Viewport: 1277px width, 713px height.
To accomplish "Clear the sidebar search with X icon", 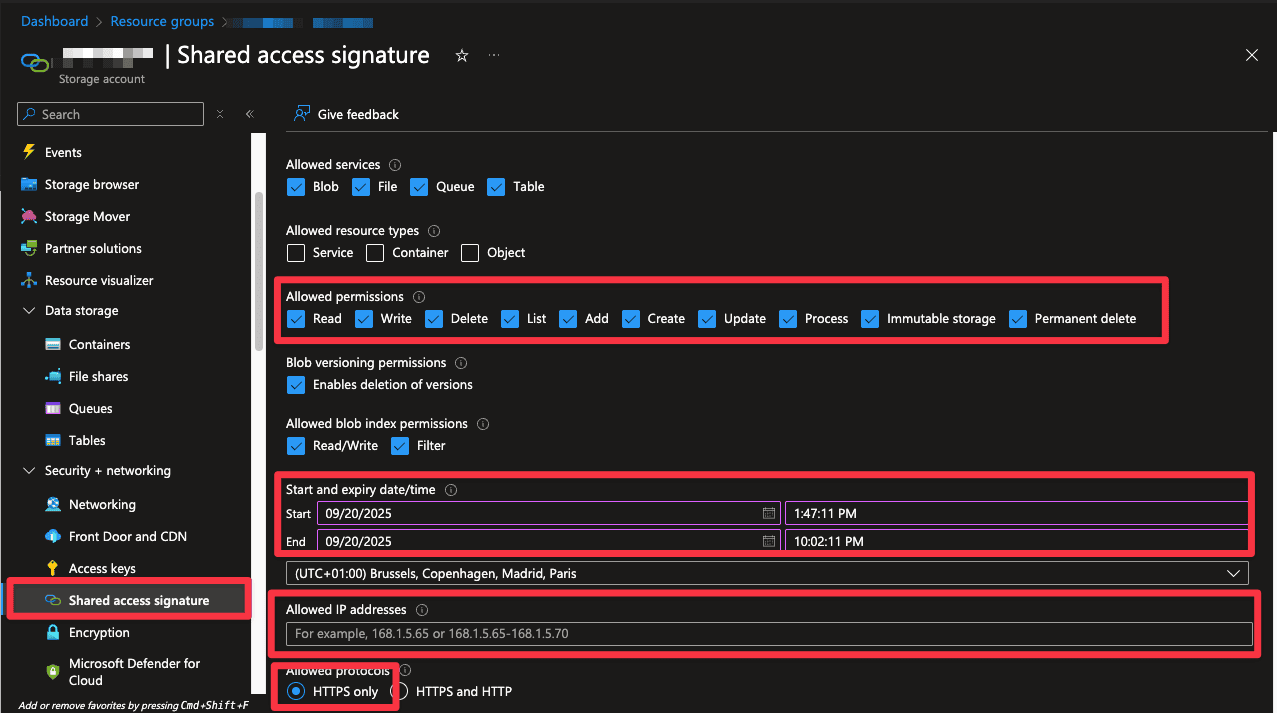I will coord(220,114).
